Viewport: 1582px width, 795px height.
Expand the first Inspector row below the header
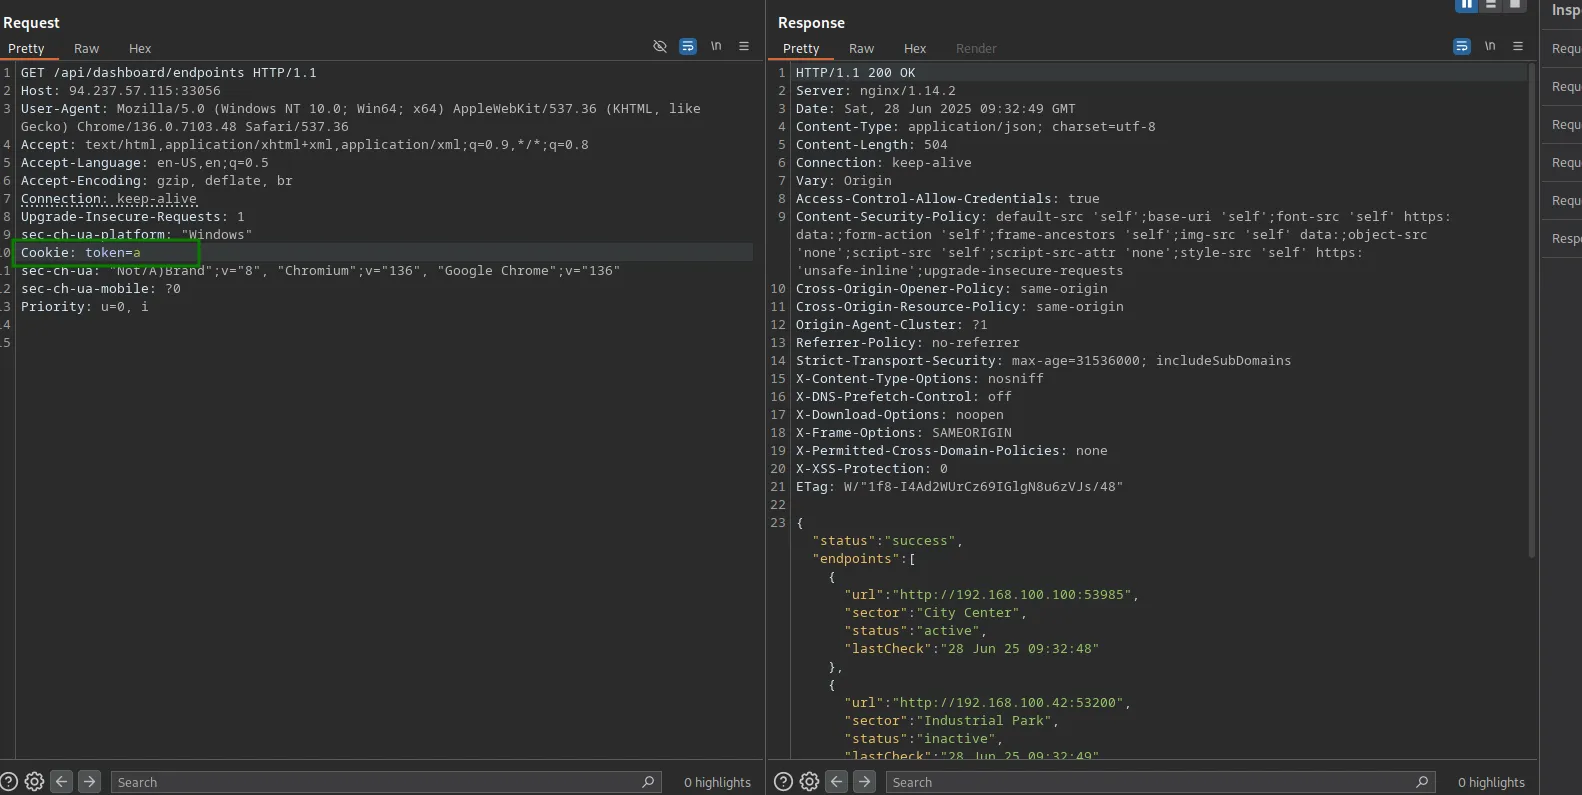[1562, 49]
